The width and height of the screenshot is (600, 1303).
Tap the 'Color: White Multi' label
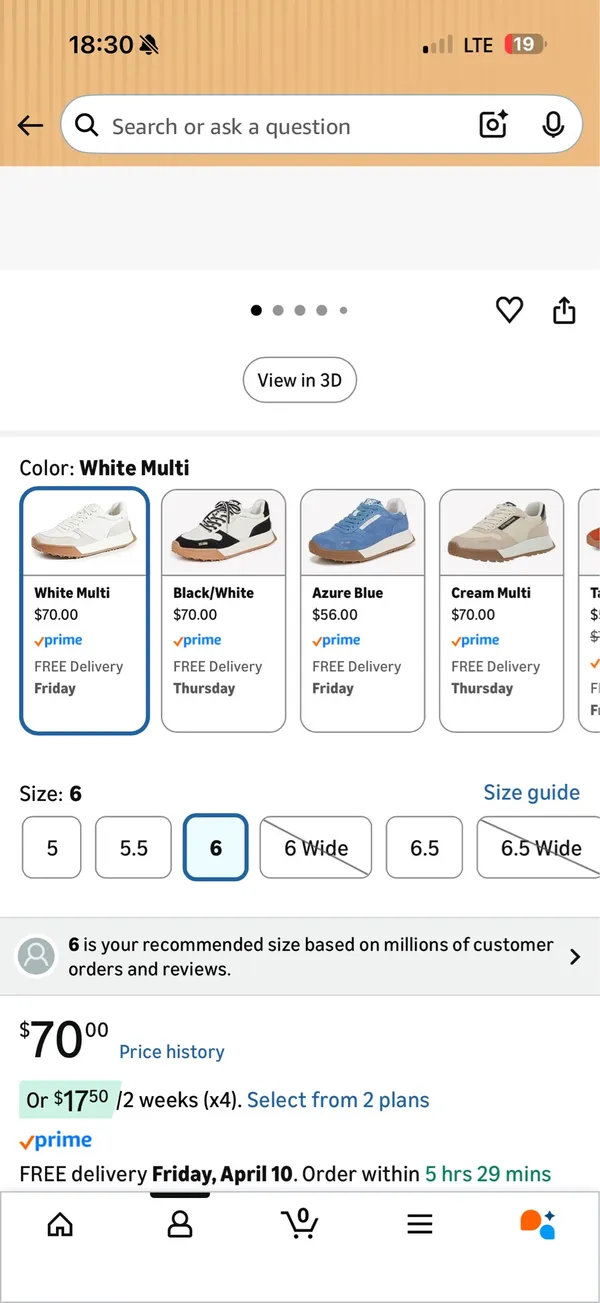pyautogui.click(x=104, y=468)
